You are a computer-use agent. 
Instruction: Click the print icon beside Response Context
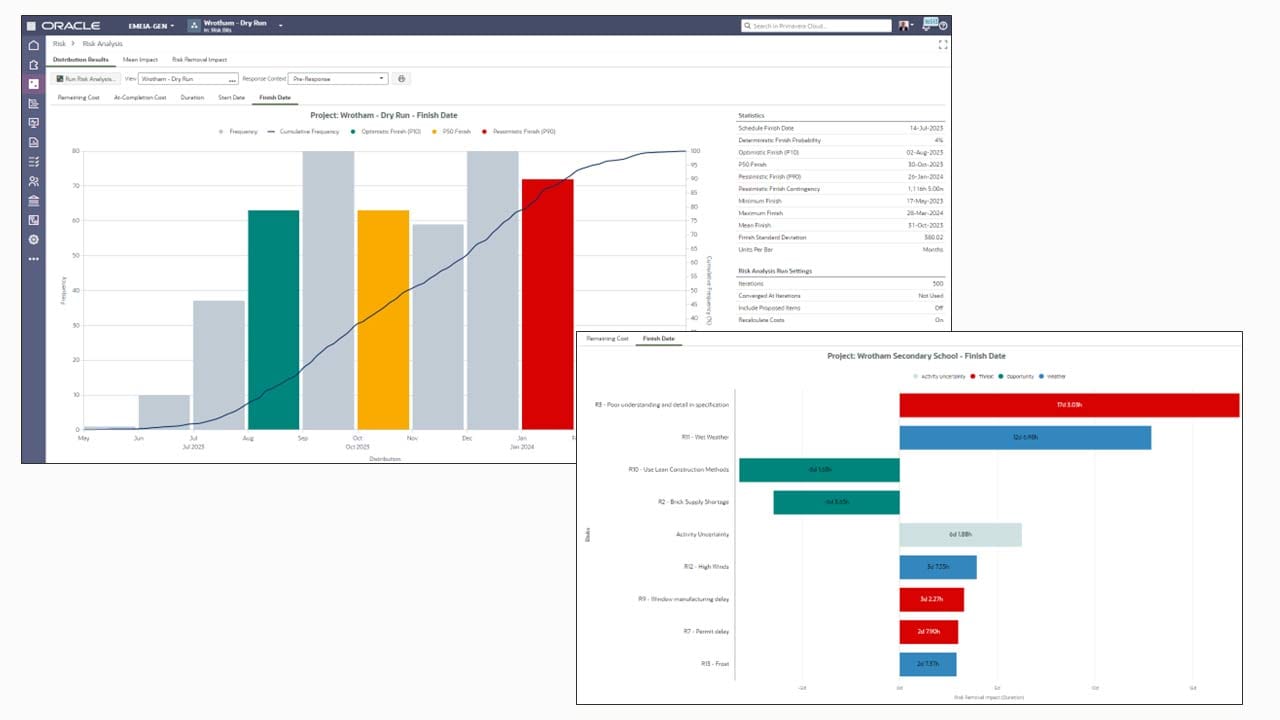(400, 78)
